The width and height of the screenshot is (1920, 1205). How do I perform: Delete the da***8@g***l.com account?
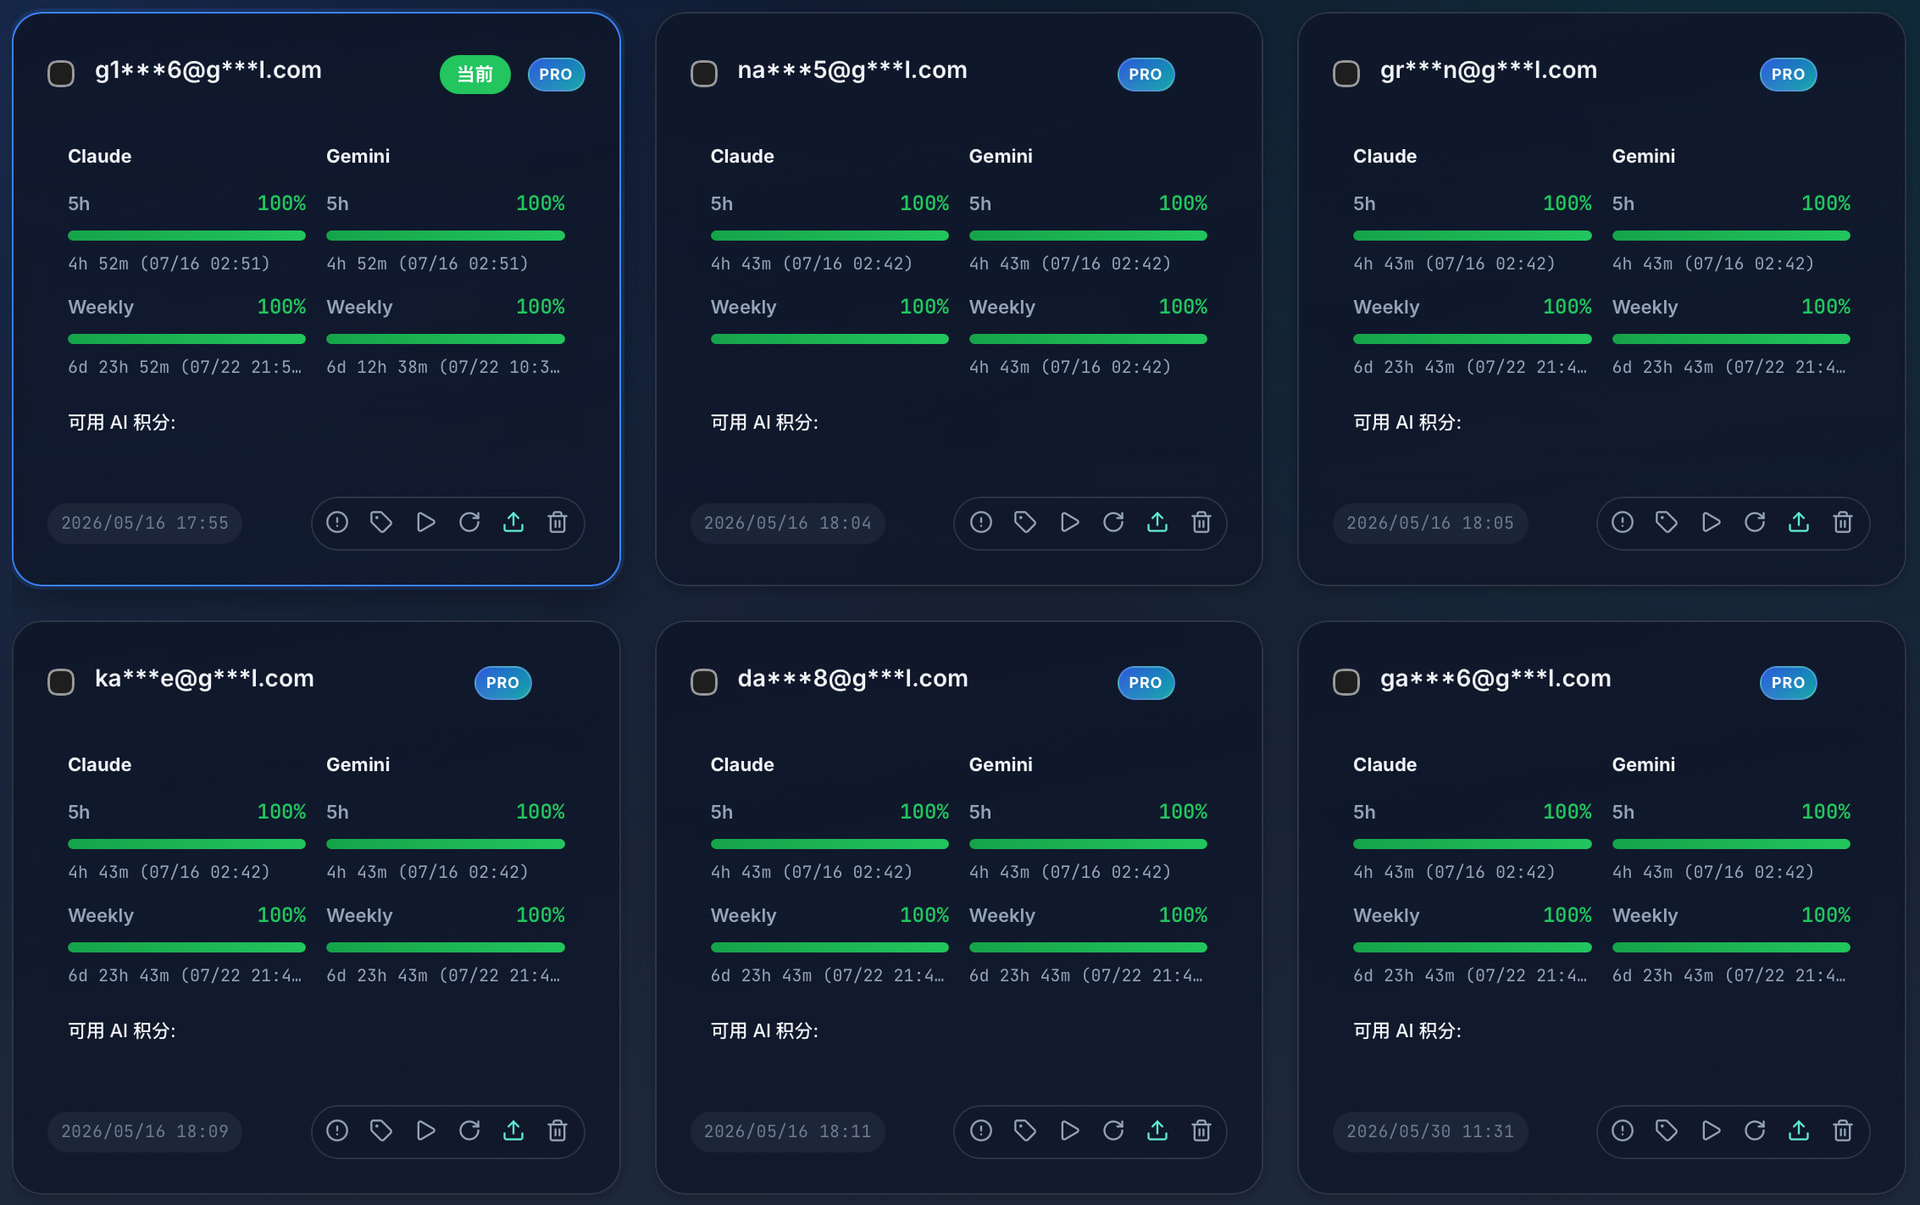pyautogui.click(x=1201, y=1130)
